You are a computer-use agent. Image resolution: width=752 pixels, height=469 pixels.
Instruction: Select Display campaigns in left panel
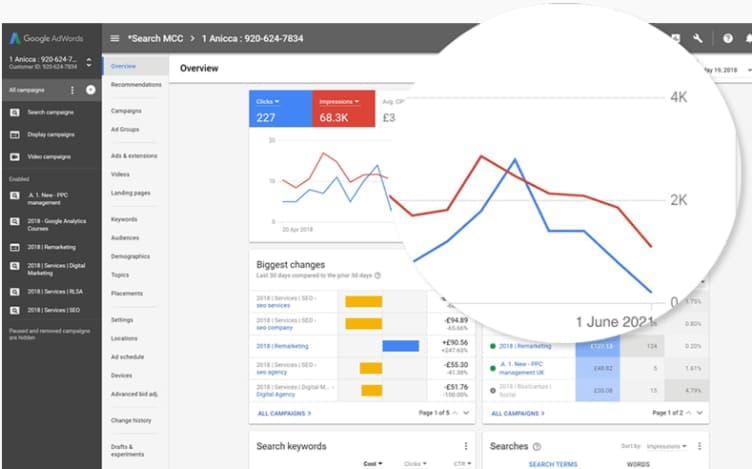coord(51,135)
